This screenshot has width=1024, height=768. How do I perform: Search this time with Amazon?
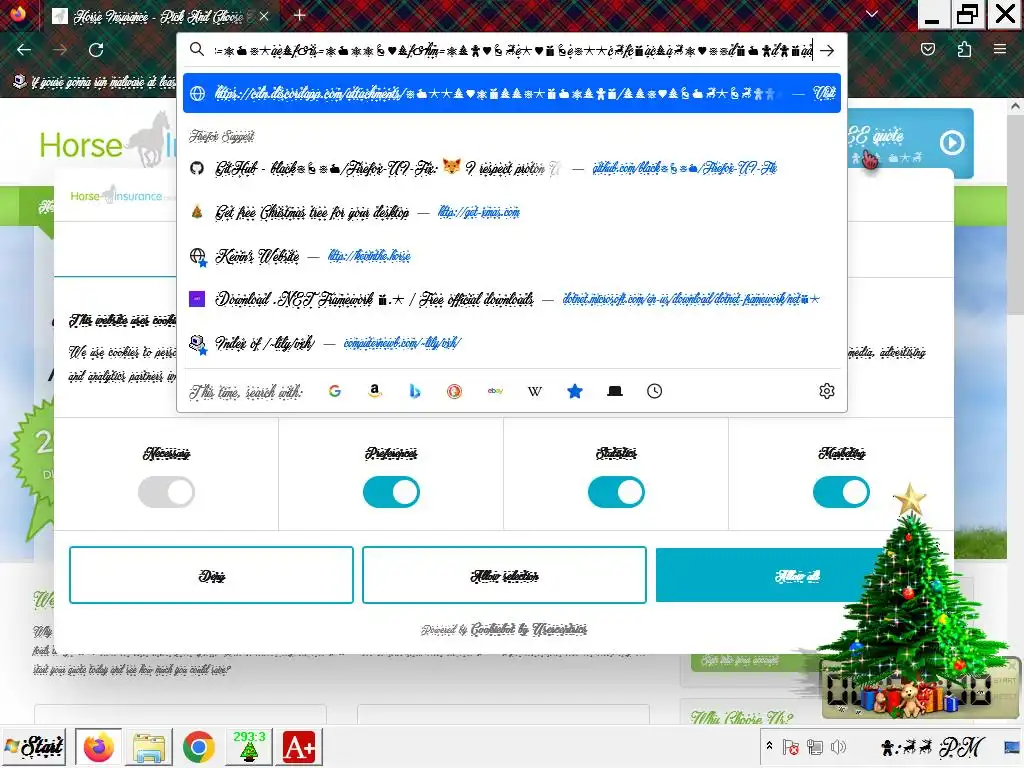click(x=375, y=391)
